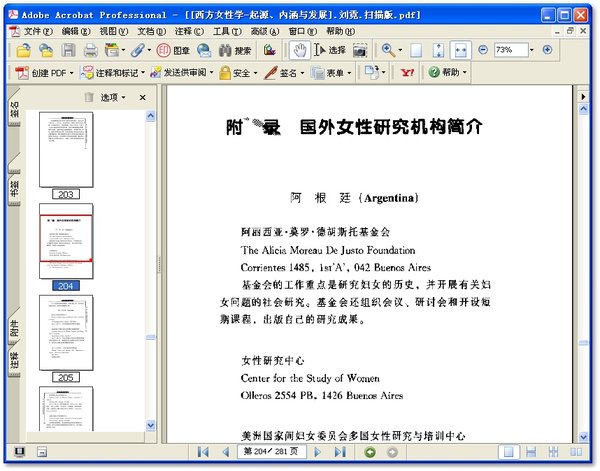Click the grey next view button
Screen dimensions: 600x471
point(392,452)
